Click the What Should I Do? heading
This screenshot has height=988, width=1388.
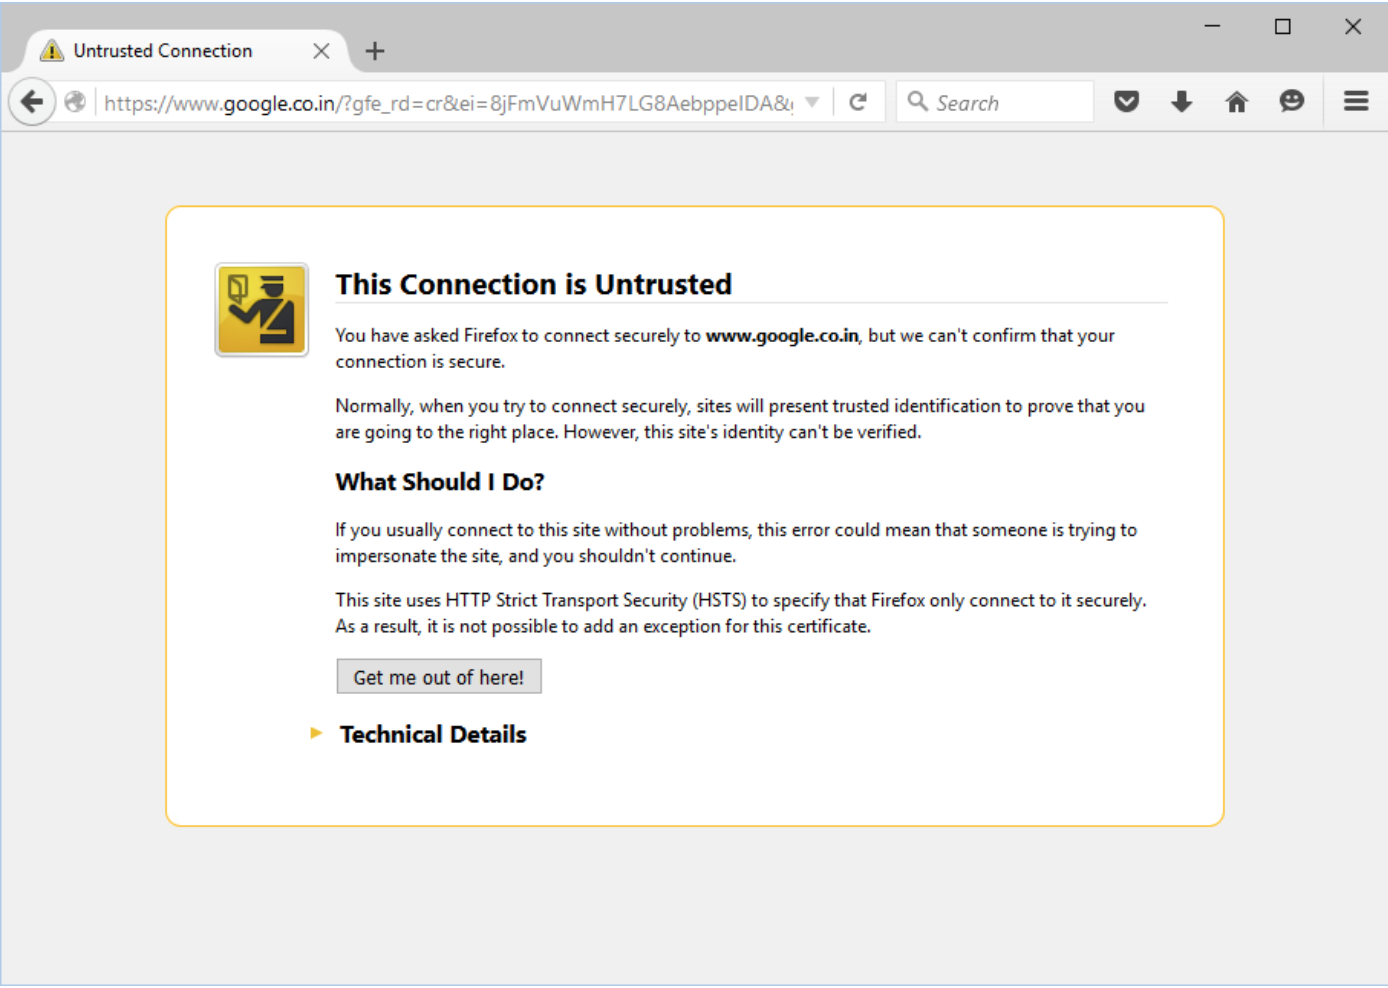(x=440, y=482)
